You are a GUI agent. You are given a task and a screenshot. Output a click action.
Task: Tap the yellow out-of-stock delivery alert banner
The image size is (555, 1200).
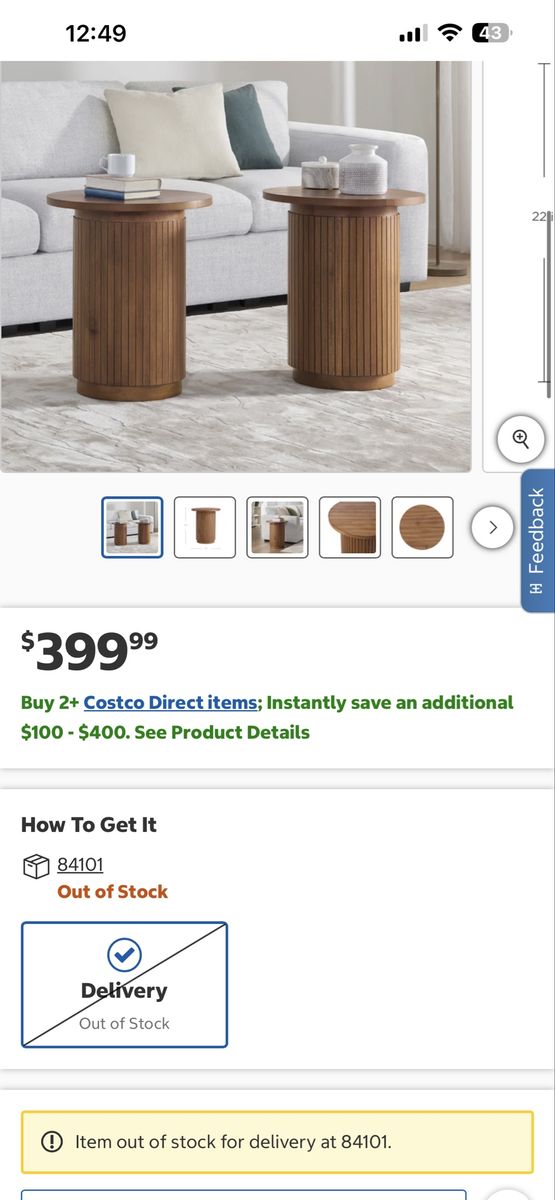click(x=277, y=1141)
